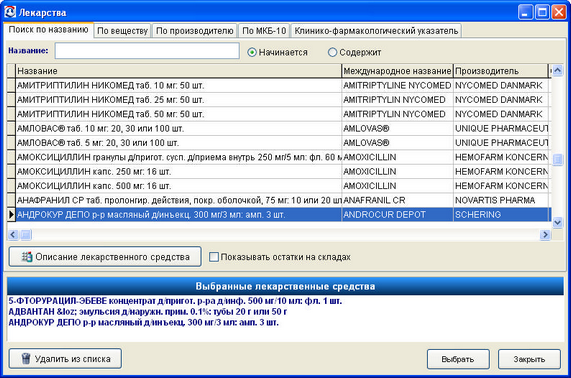Click row selector arrow of the АНДРОКУР ДЕПО row

tap(11, 214)
